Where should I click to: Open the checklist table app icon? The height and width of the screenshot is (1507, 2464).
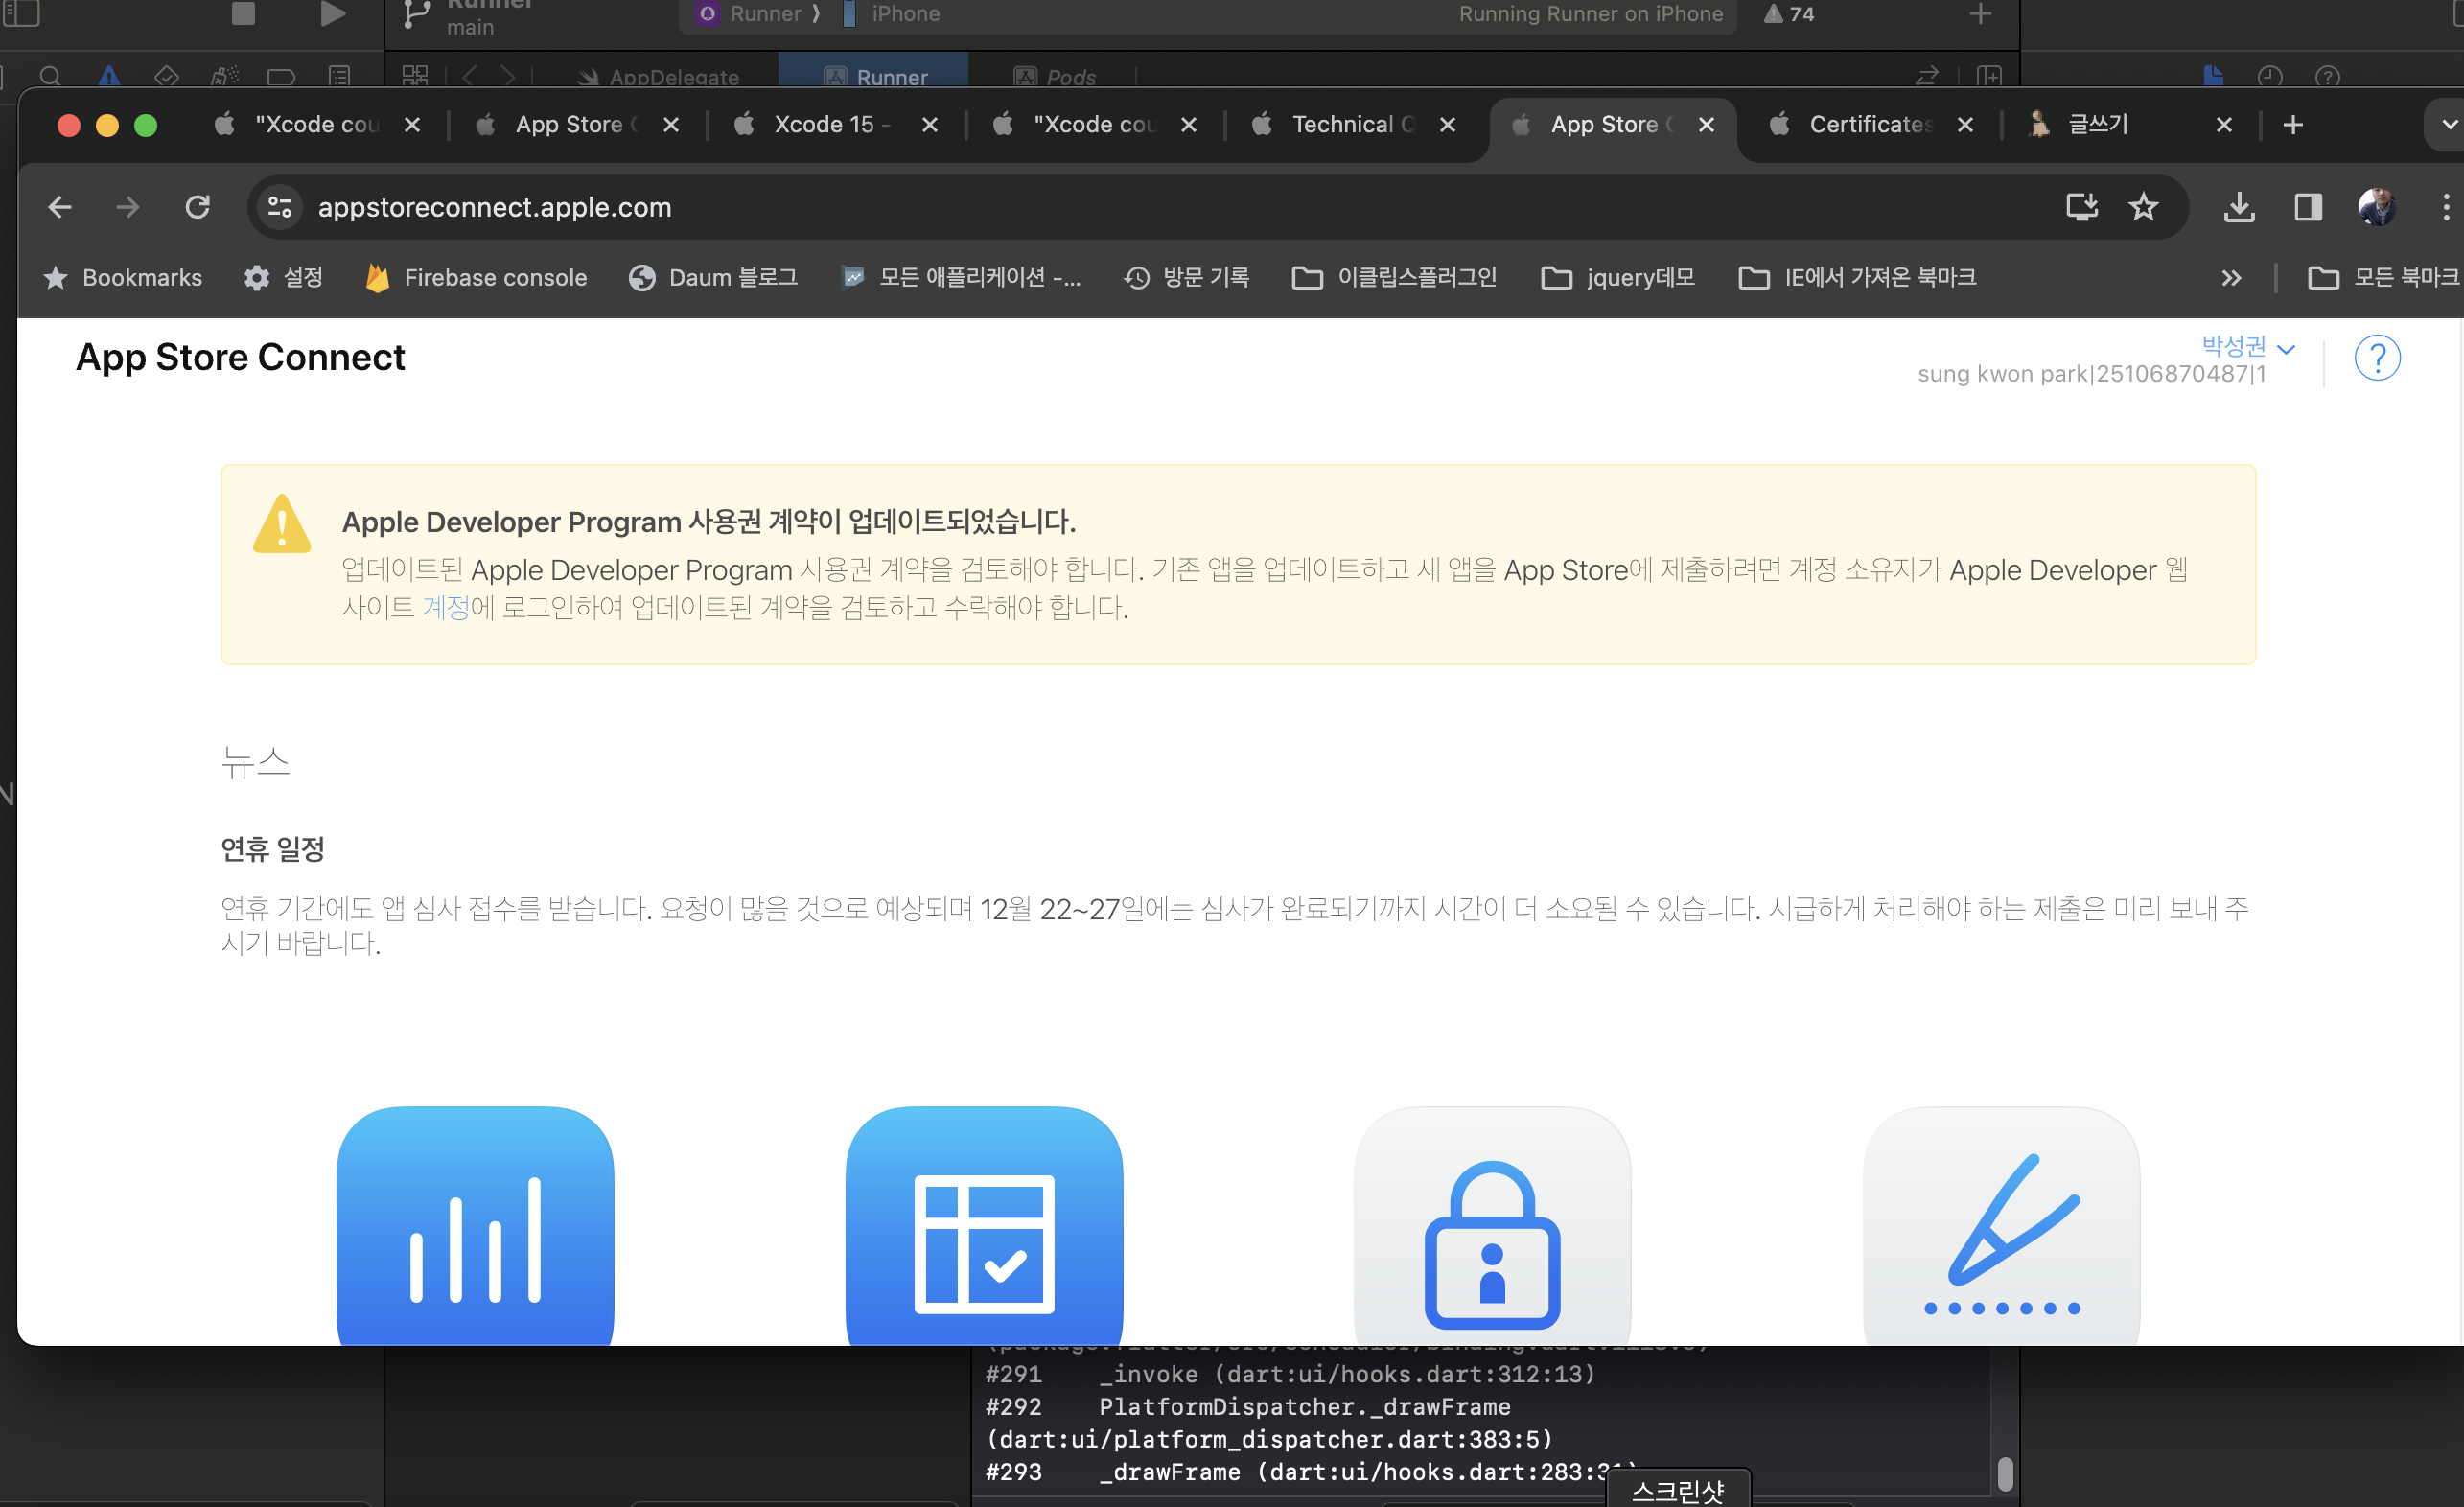click(984, 1225)
